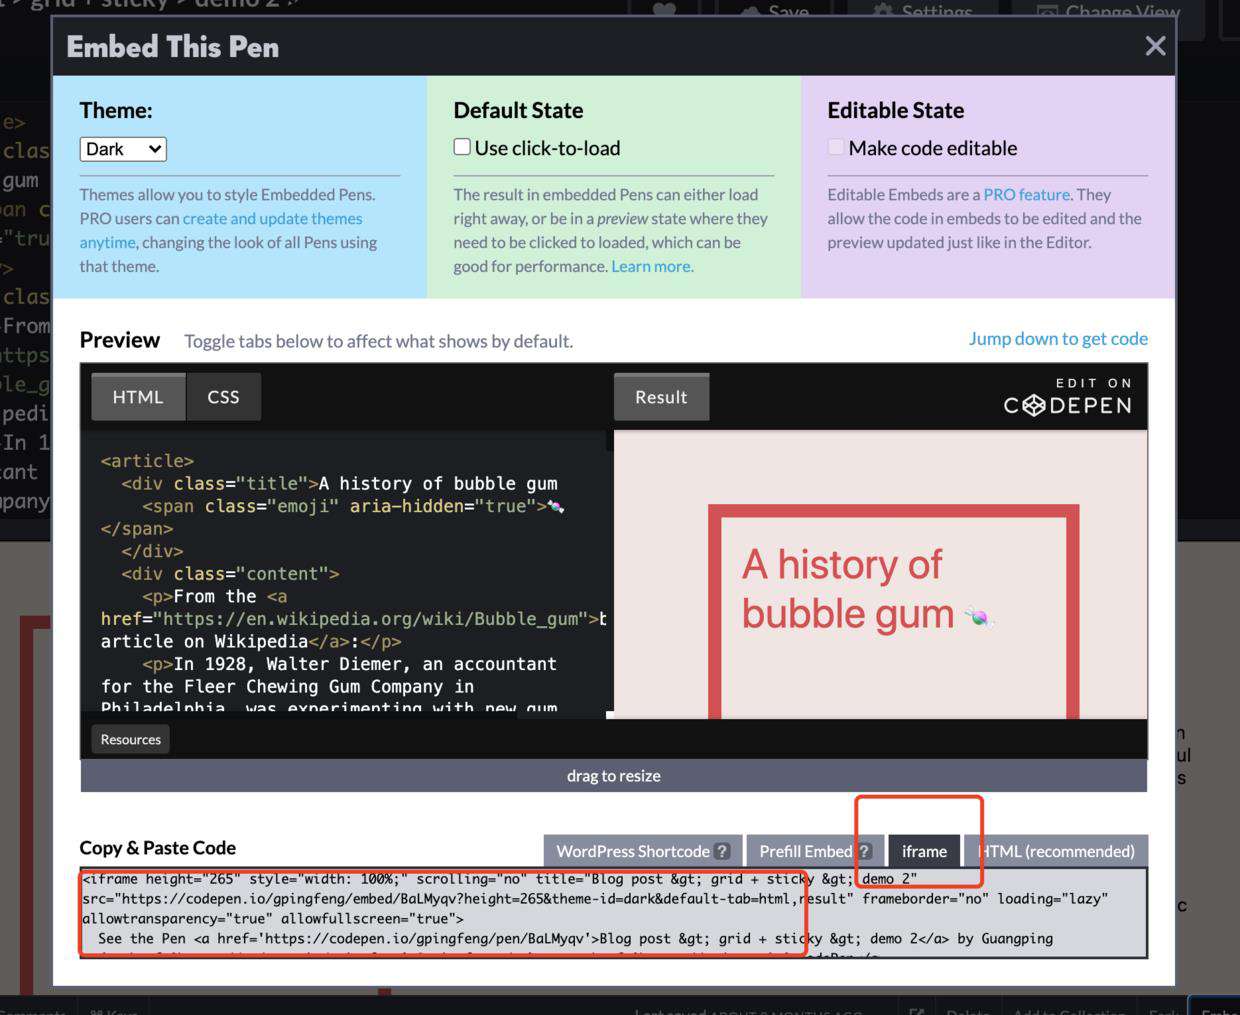
Task: Click the Preview heading text
Action: click(120, 340)
